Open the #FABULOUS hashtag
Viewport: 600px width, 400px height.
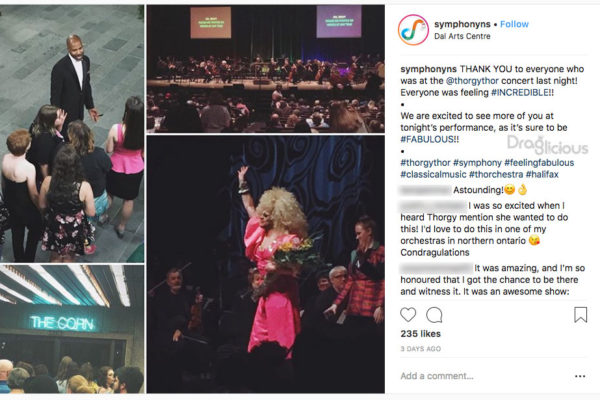pos(427,139)
